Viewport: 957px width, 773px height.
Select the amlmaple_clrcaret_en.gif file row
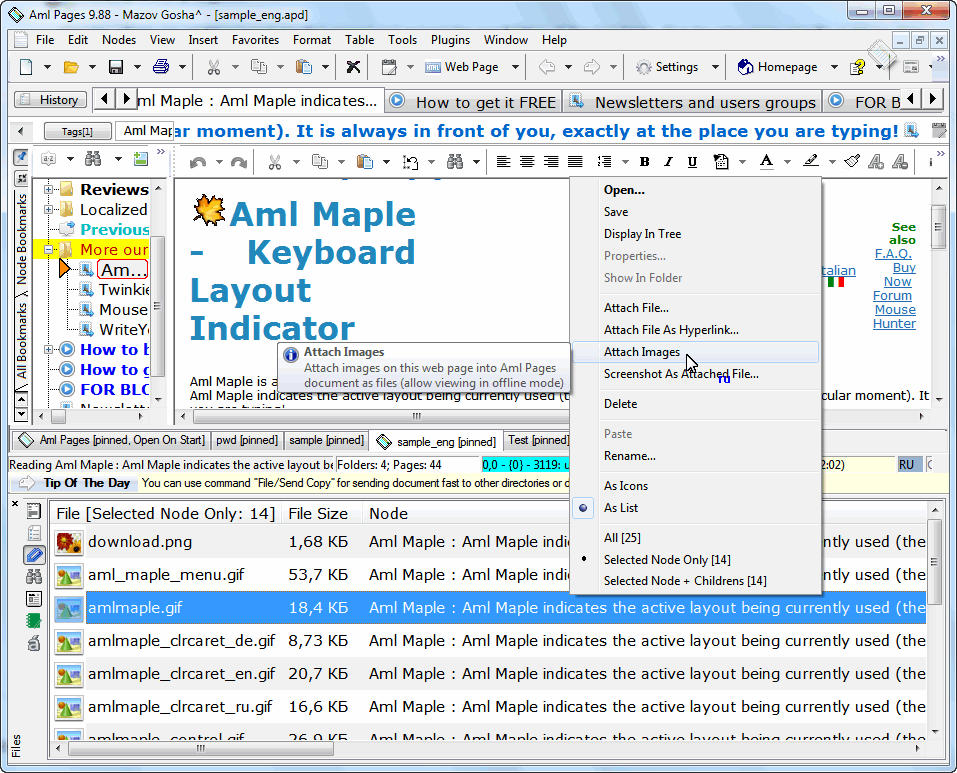(x=490, y=674)
